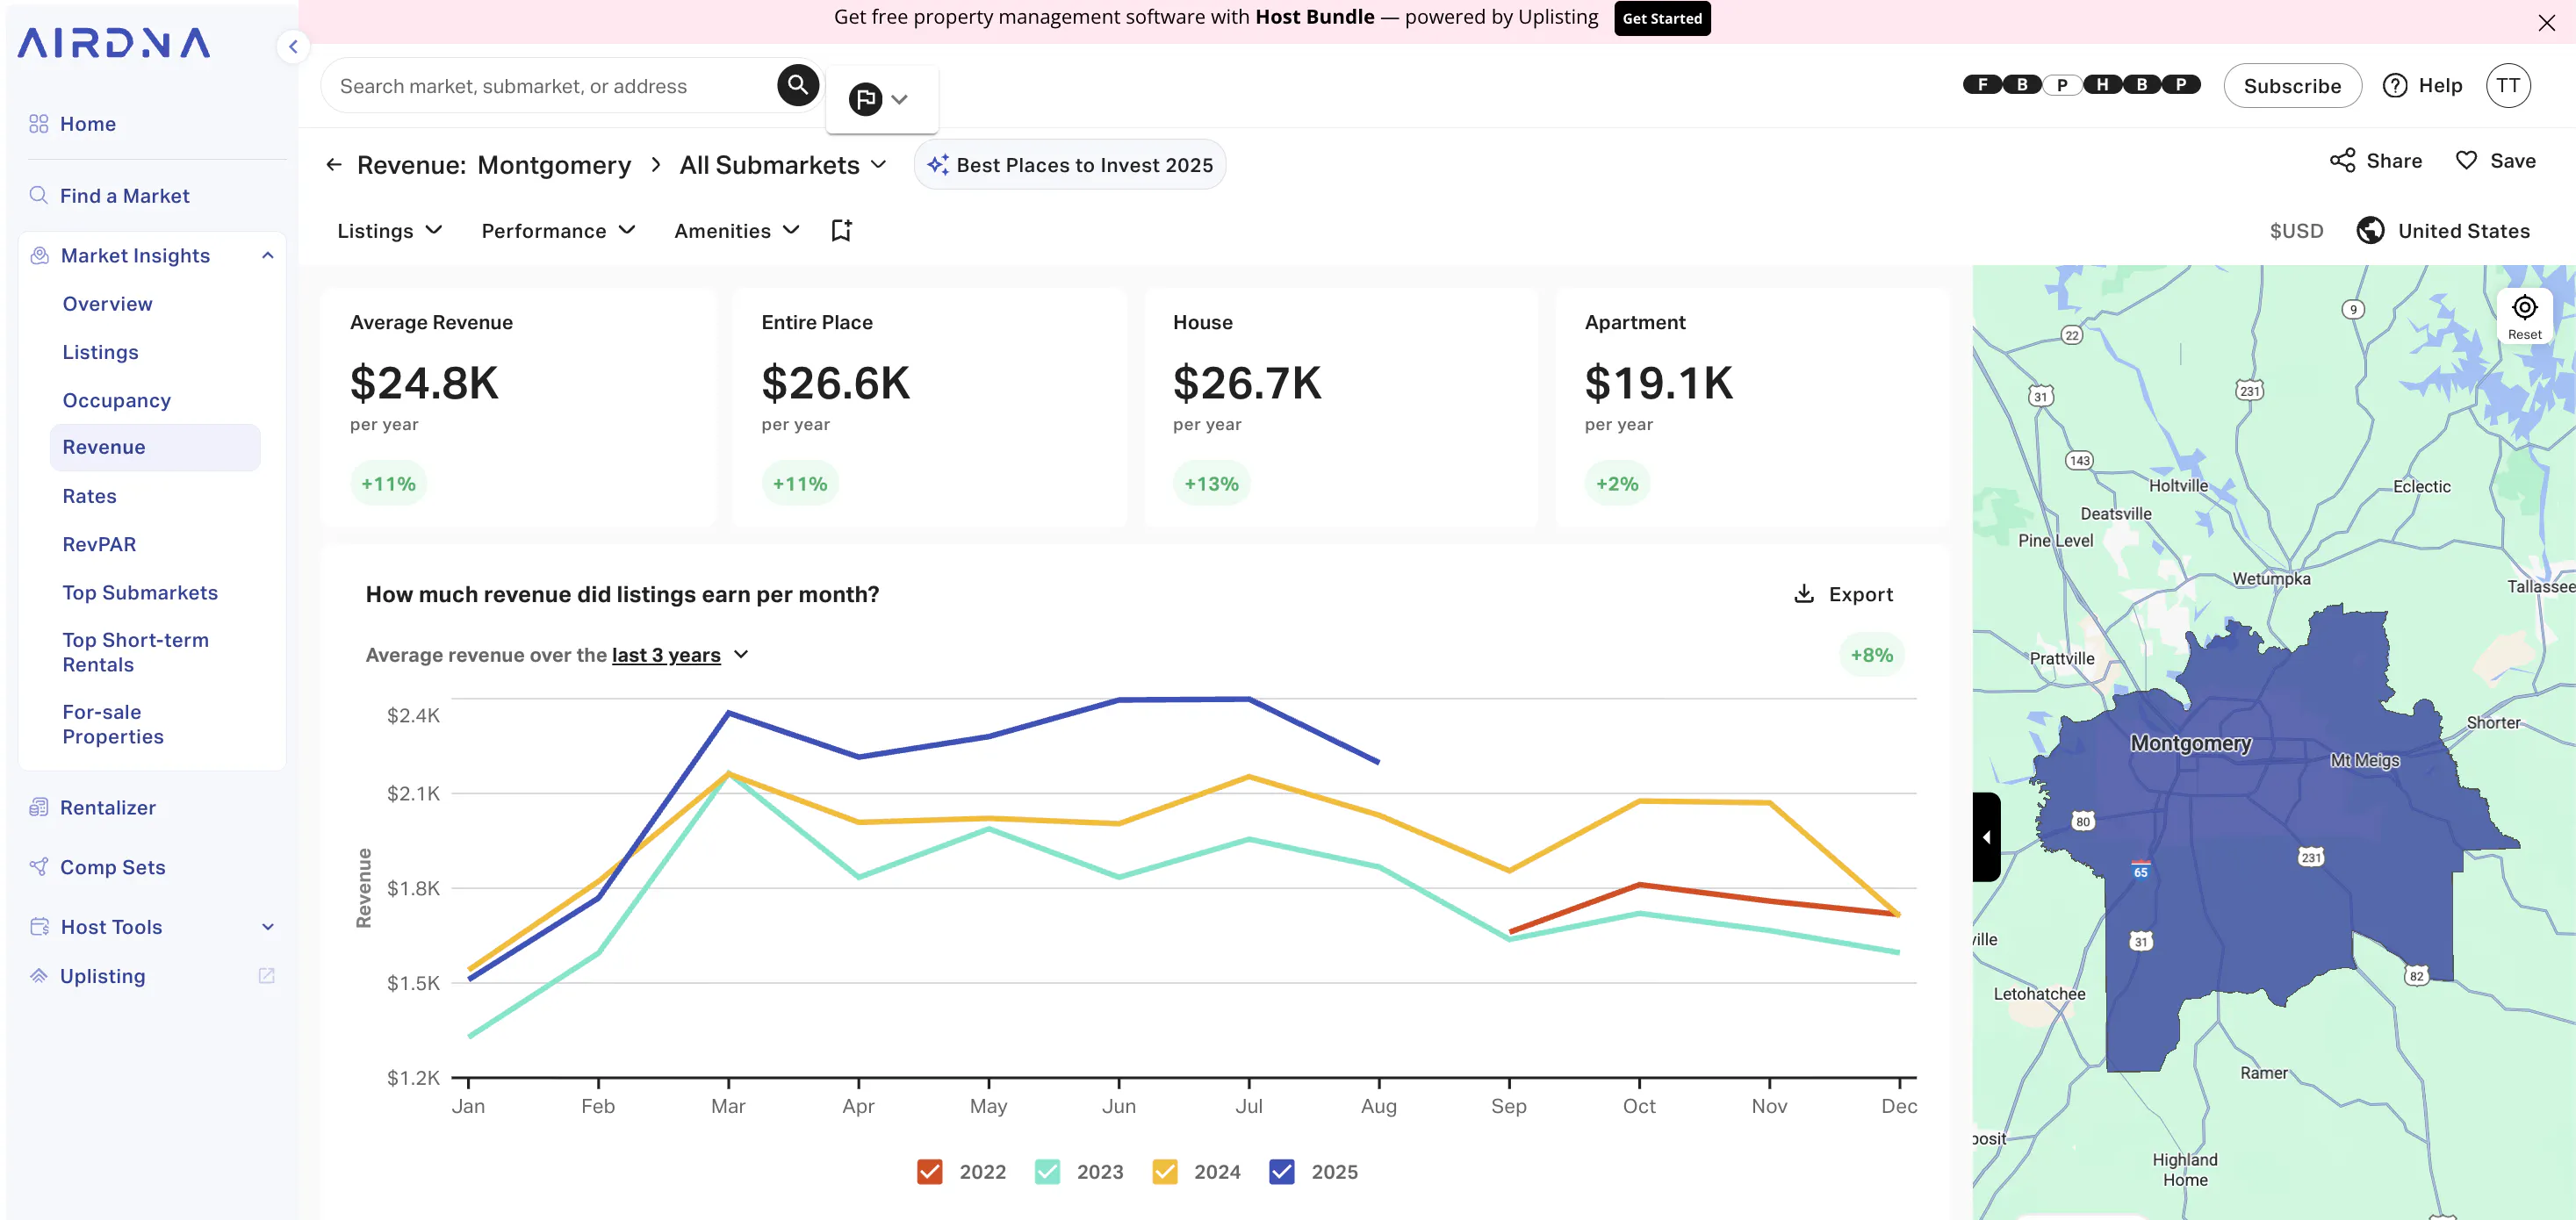Select Revenue in the sidebar
The width and height of the screenshot is (2576, 1220).
[155, 447]
